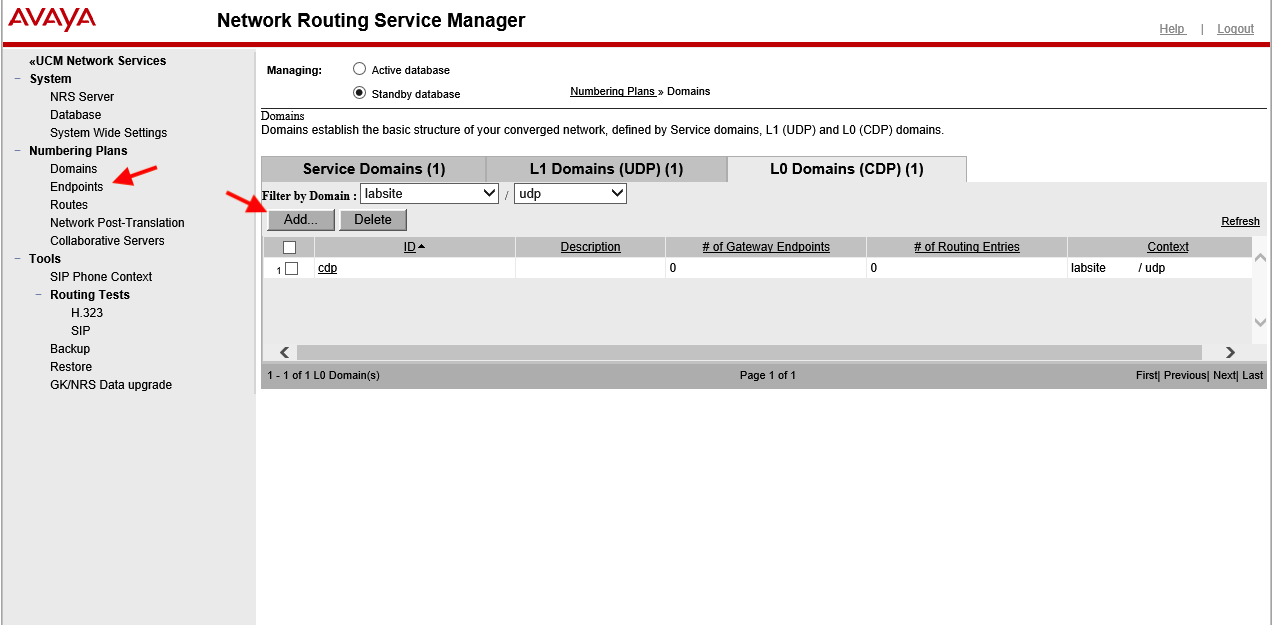The image size is (1273, 625).
Task: Sort by # of Routing Entries
Action: click(967, 247)
